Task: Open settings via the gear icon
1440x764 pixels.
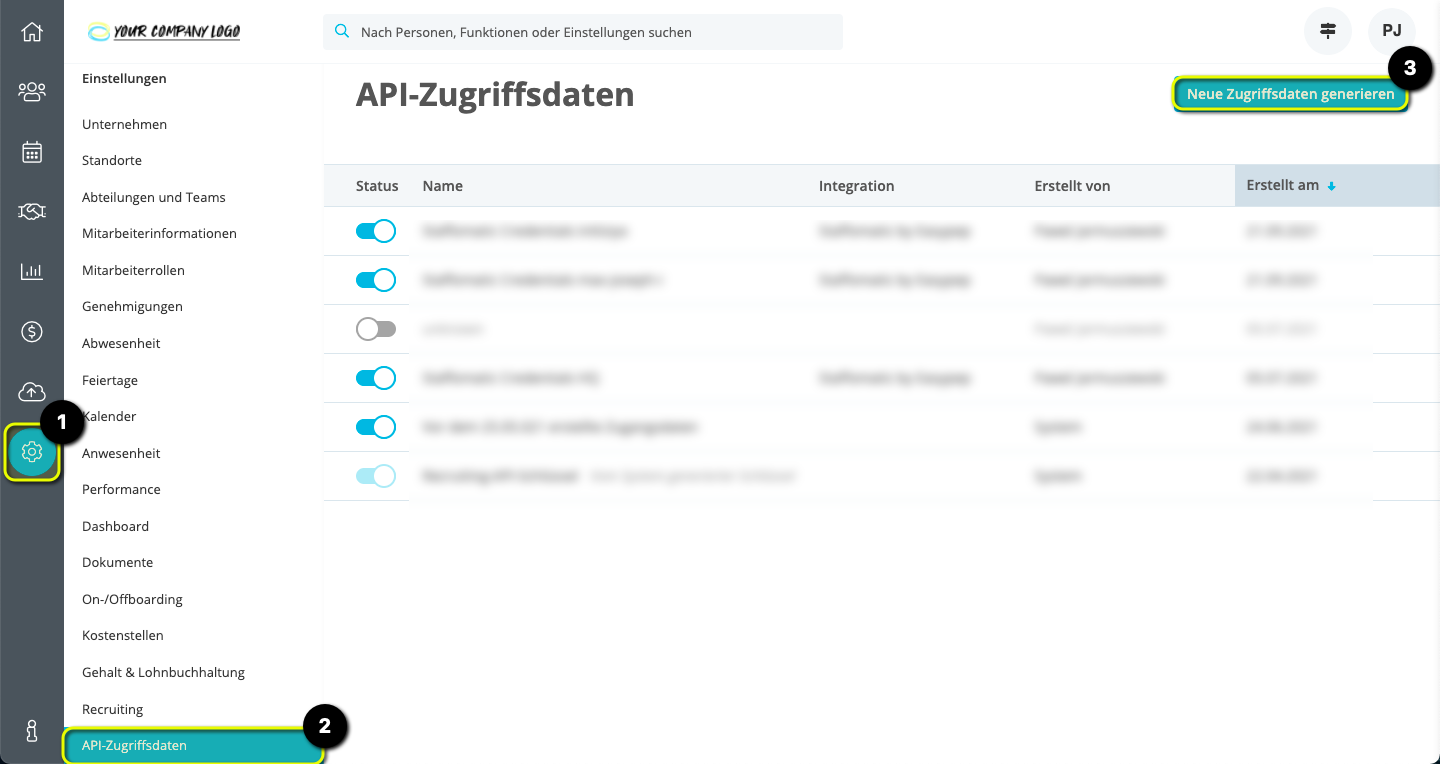Action: [32, 452]
